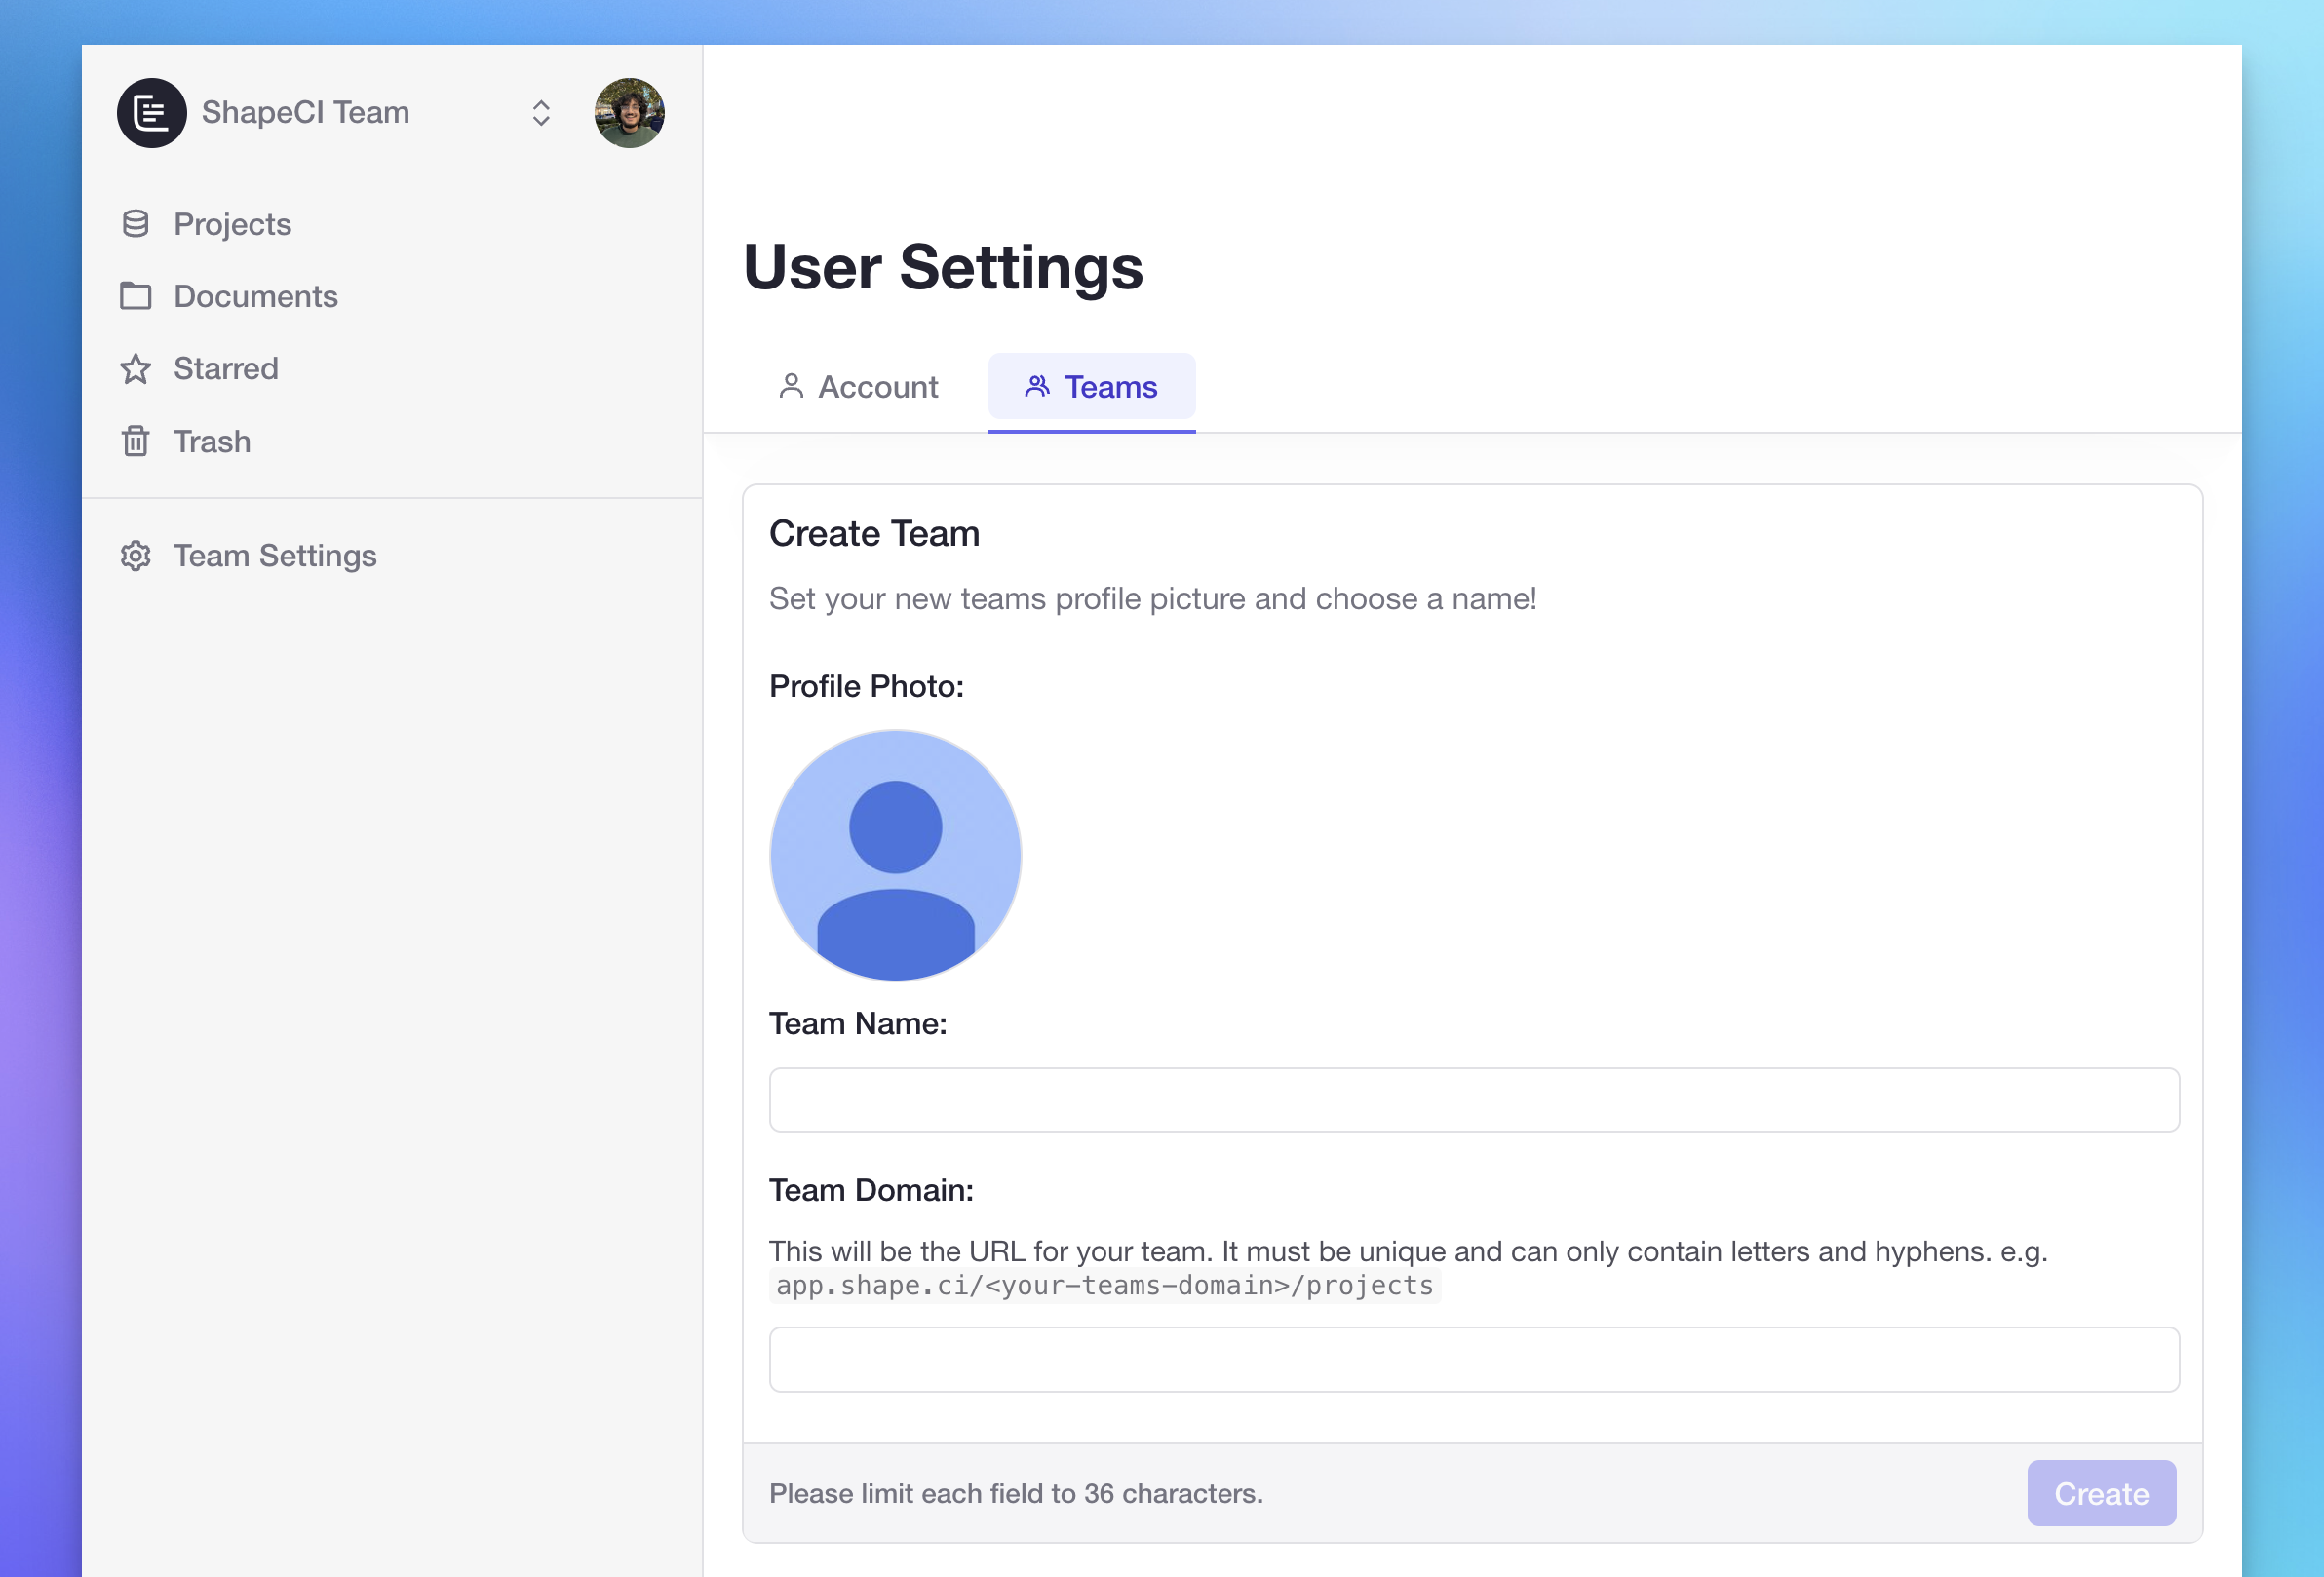The height and width of the screenshot is (1577, 2324).
Task: Open the user avatar photo menu
Action: coord(629,113)
